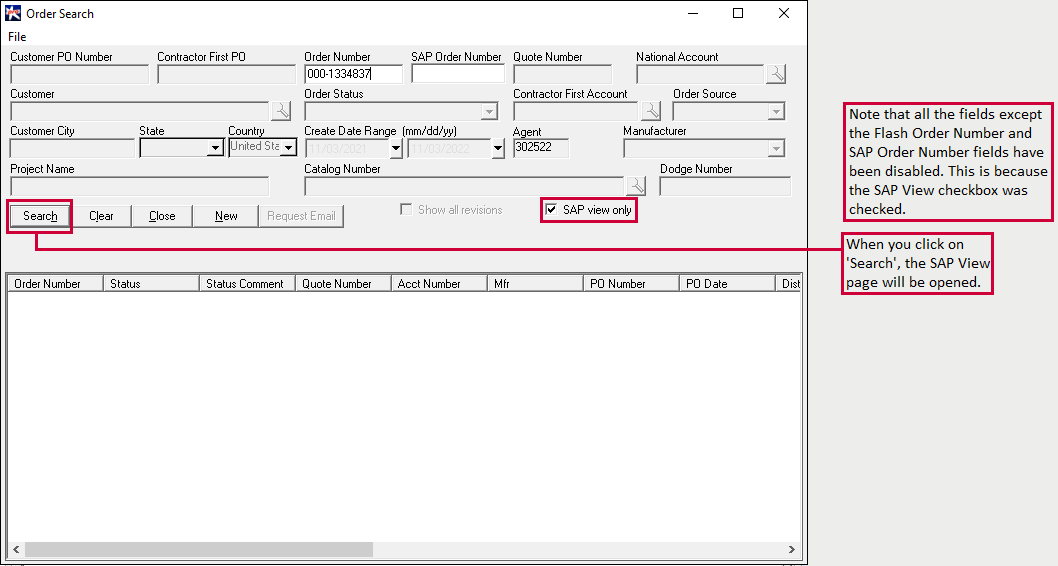This screenshot has height=566, width=1058.
Task: Click the Order Number input field
Action: [x=353, y=74]
